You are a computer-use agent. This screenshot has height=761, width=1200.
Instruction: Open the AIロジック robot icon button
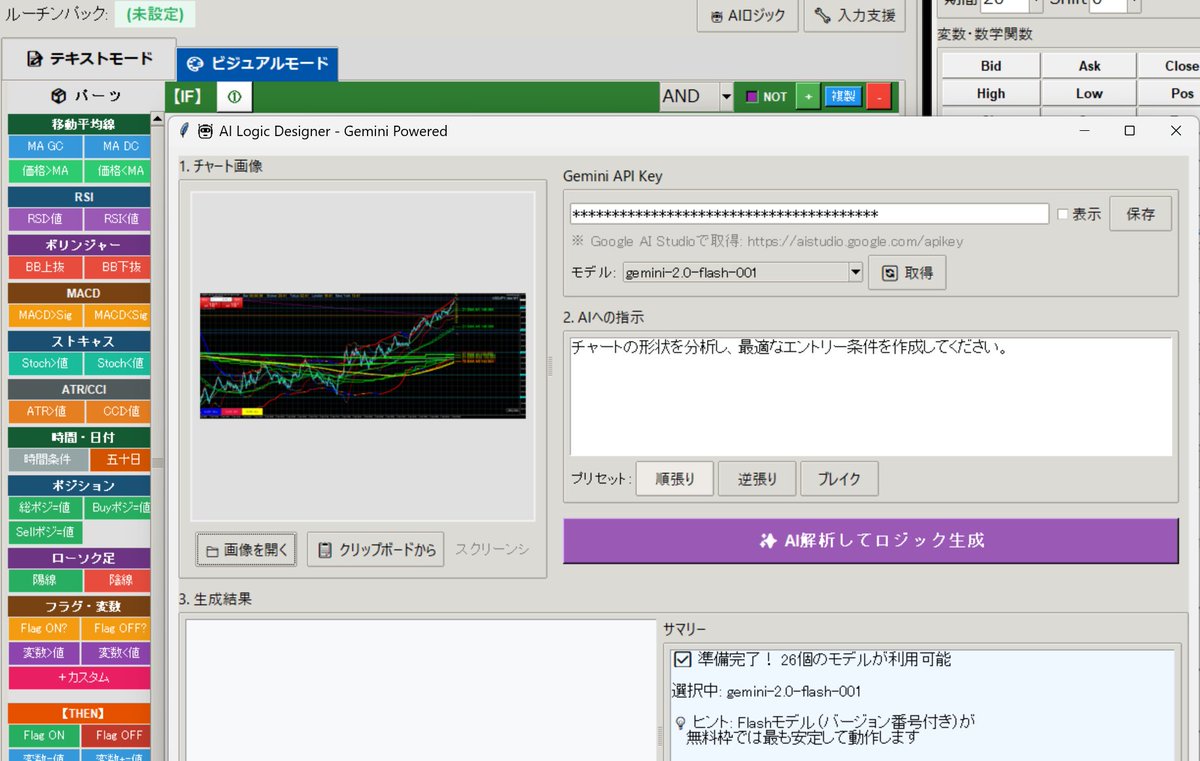(748, 16)
